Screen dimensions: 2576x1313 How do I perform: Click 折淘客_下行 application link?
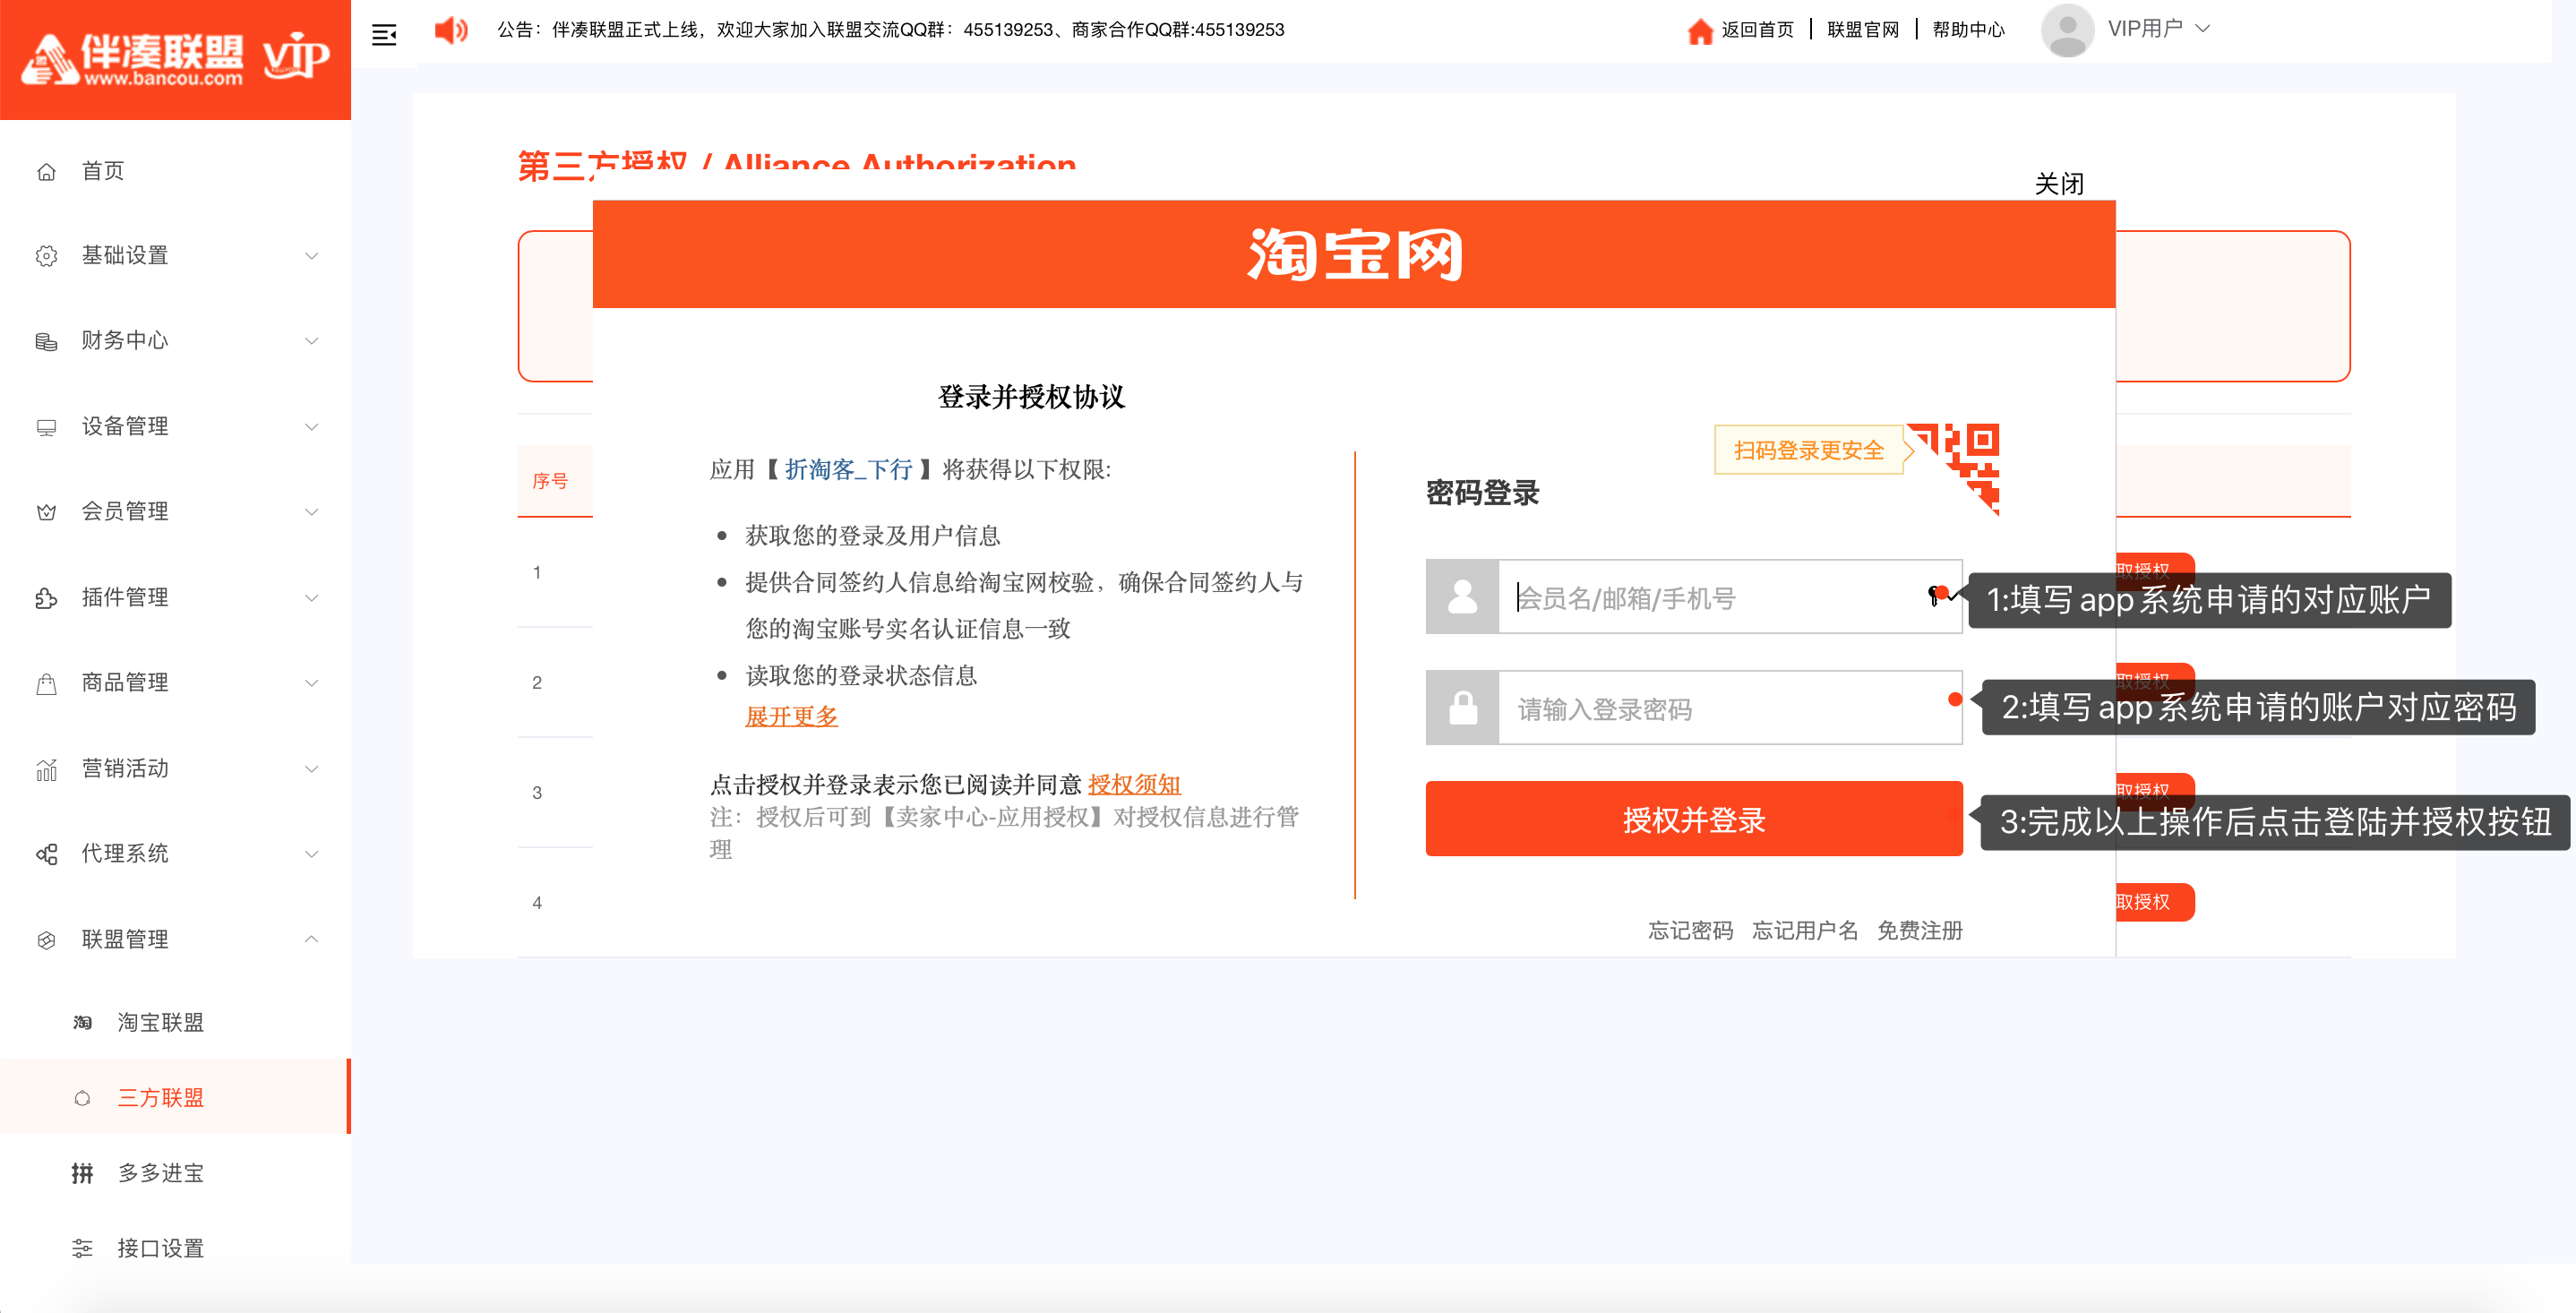click(848, 470)
